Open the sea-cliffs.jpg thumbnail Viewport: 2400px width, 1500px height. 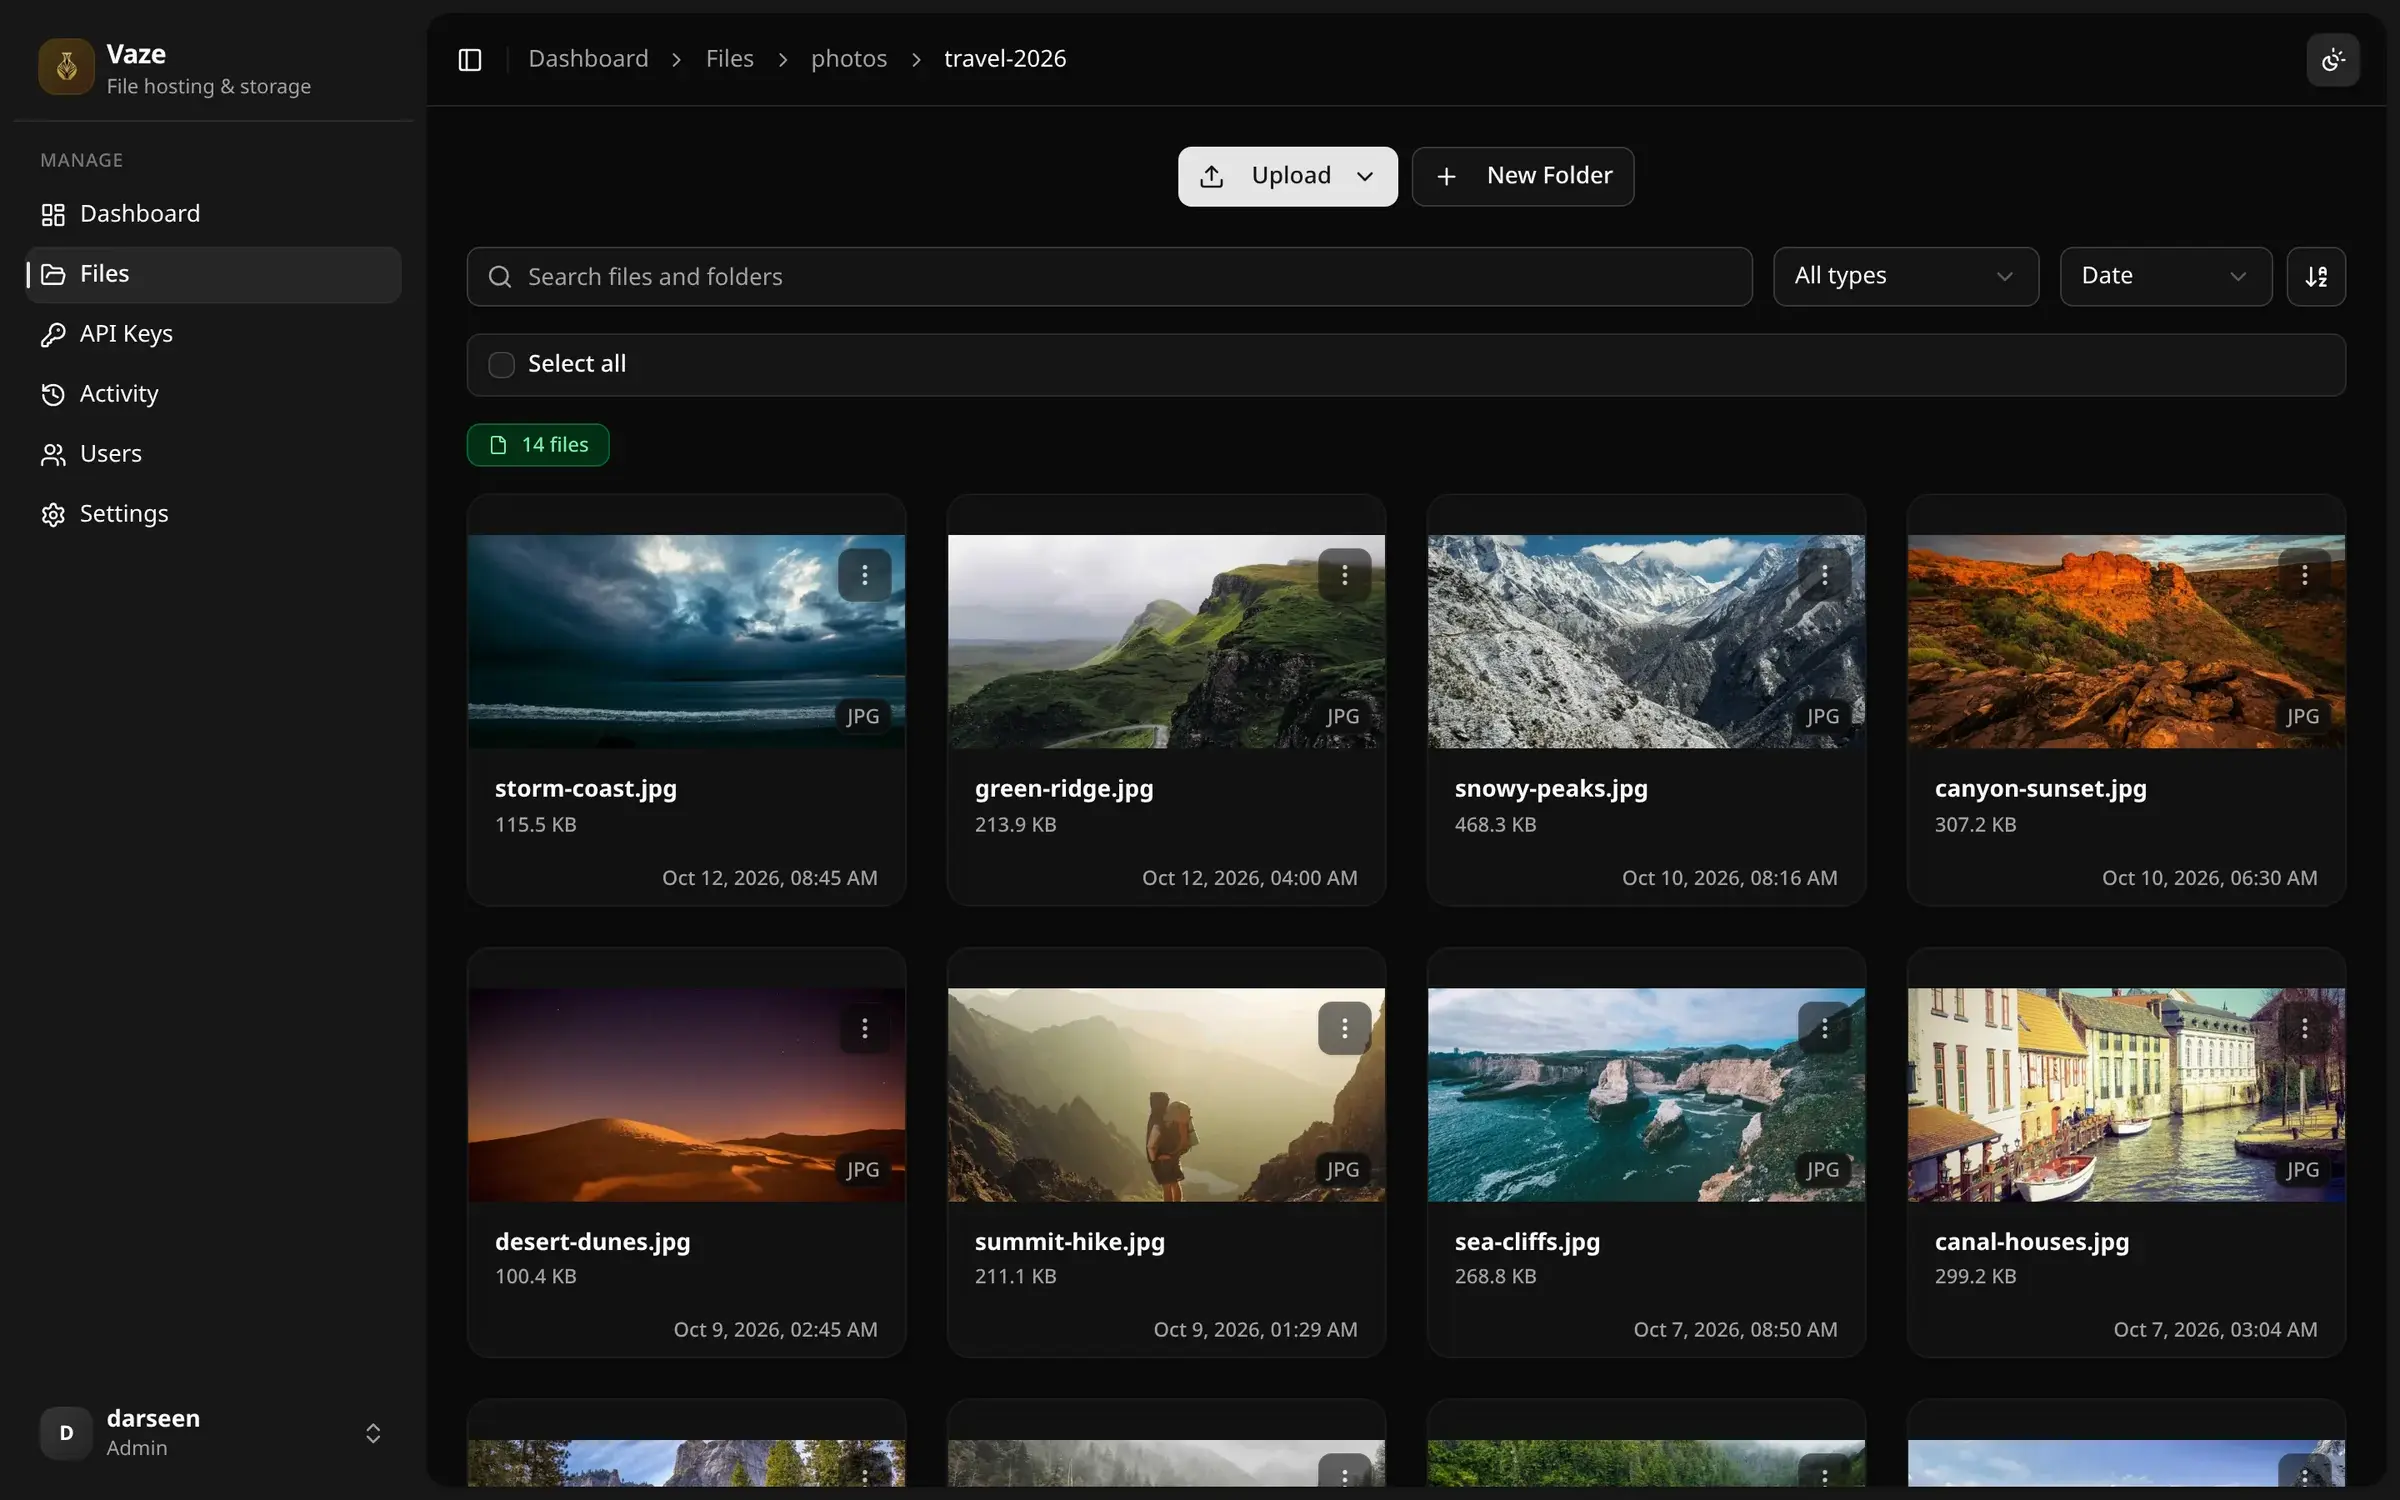(x=1646, y=1095)
